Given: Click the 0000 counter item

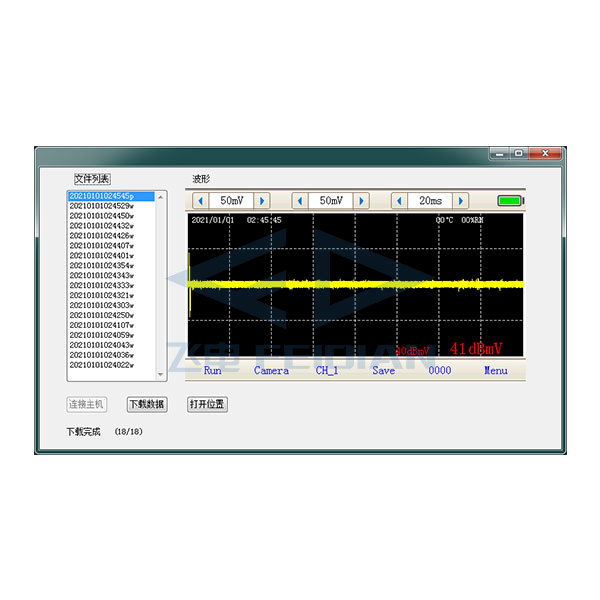Looking at the screenshot, I should point(440,370).
